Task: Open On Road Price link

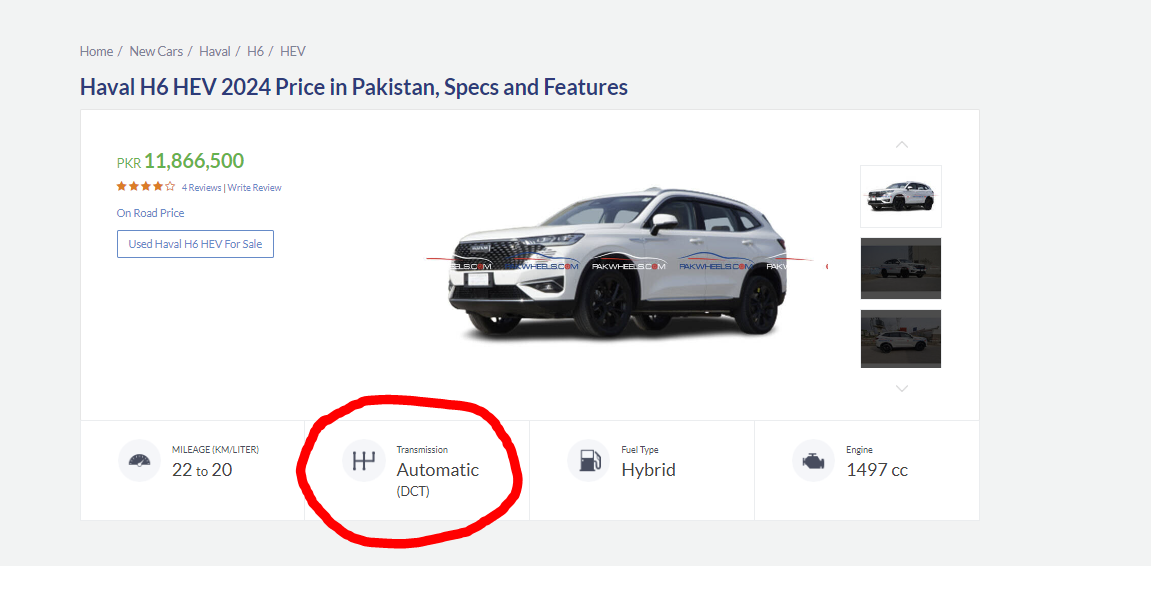Action: 150,213
